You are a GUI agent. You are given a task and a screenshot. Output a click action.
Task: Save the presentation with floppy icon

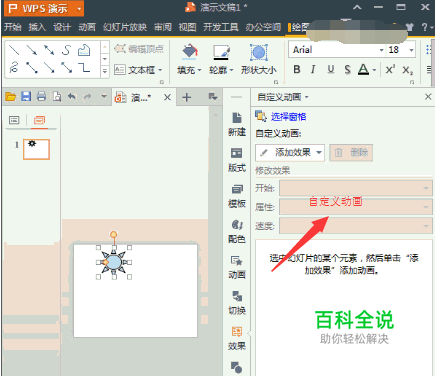point(26,97)
